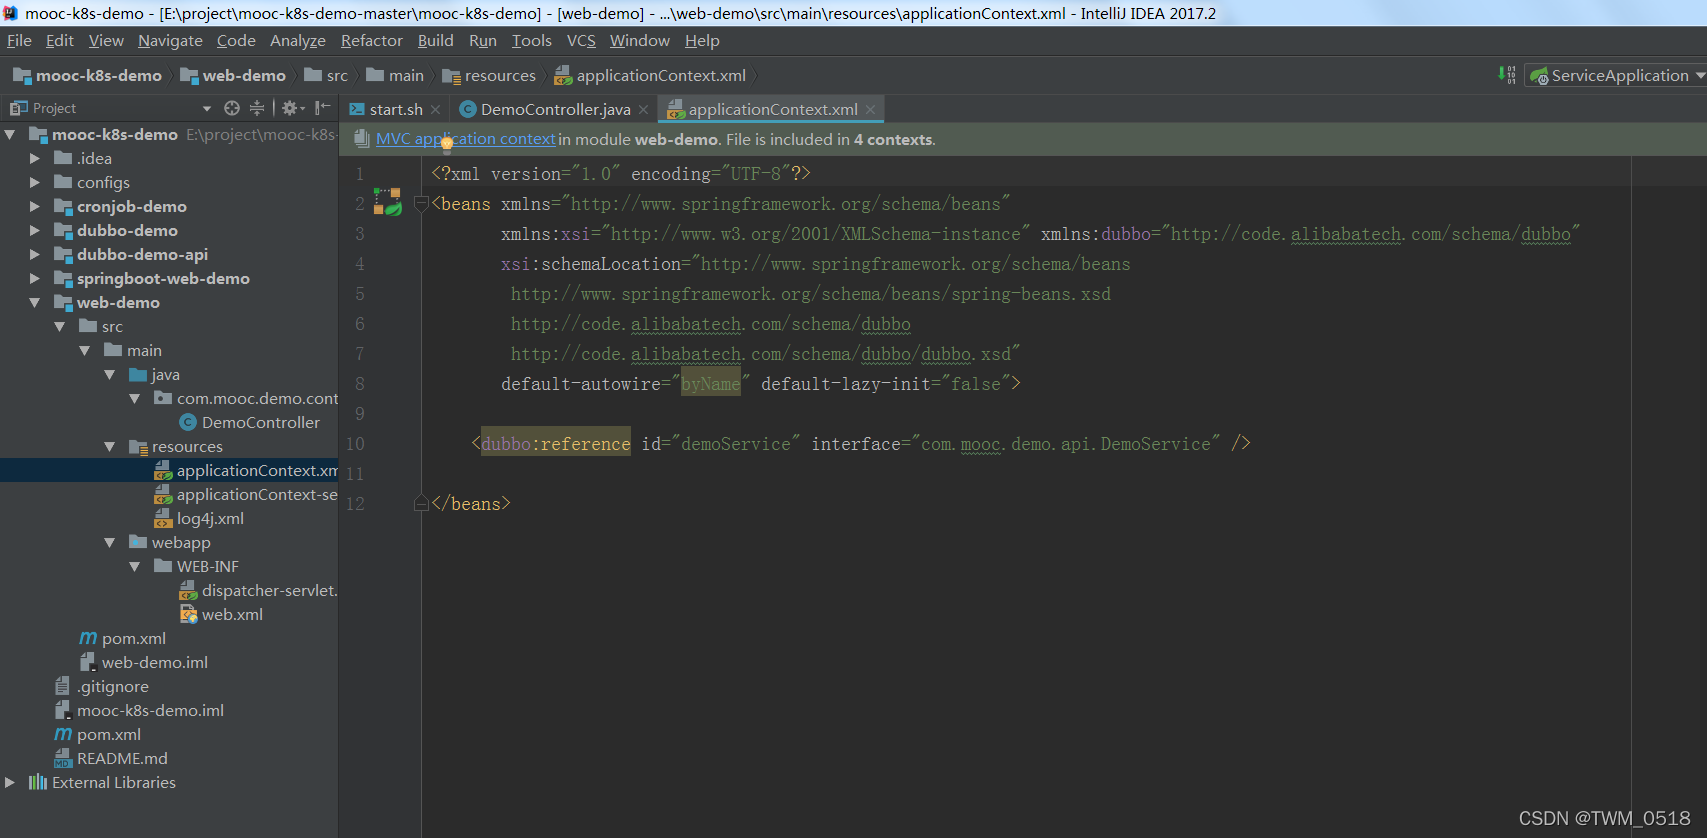Click the External Libraries icon
This screenshot has width=1707, height=838.
(x=38, y=782)
